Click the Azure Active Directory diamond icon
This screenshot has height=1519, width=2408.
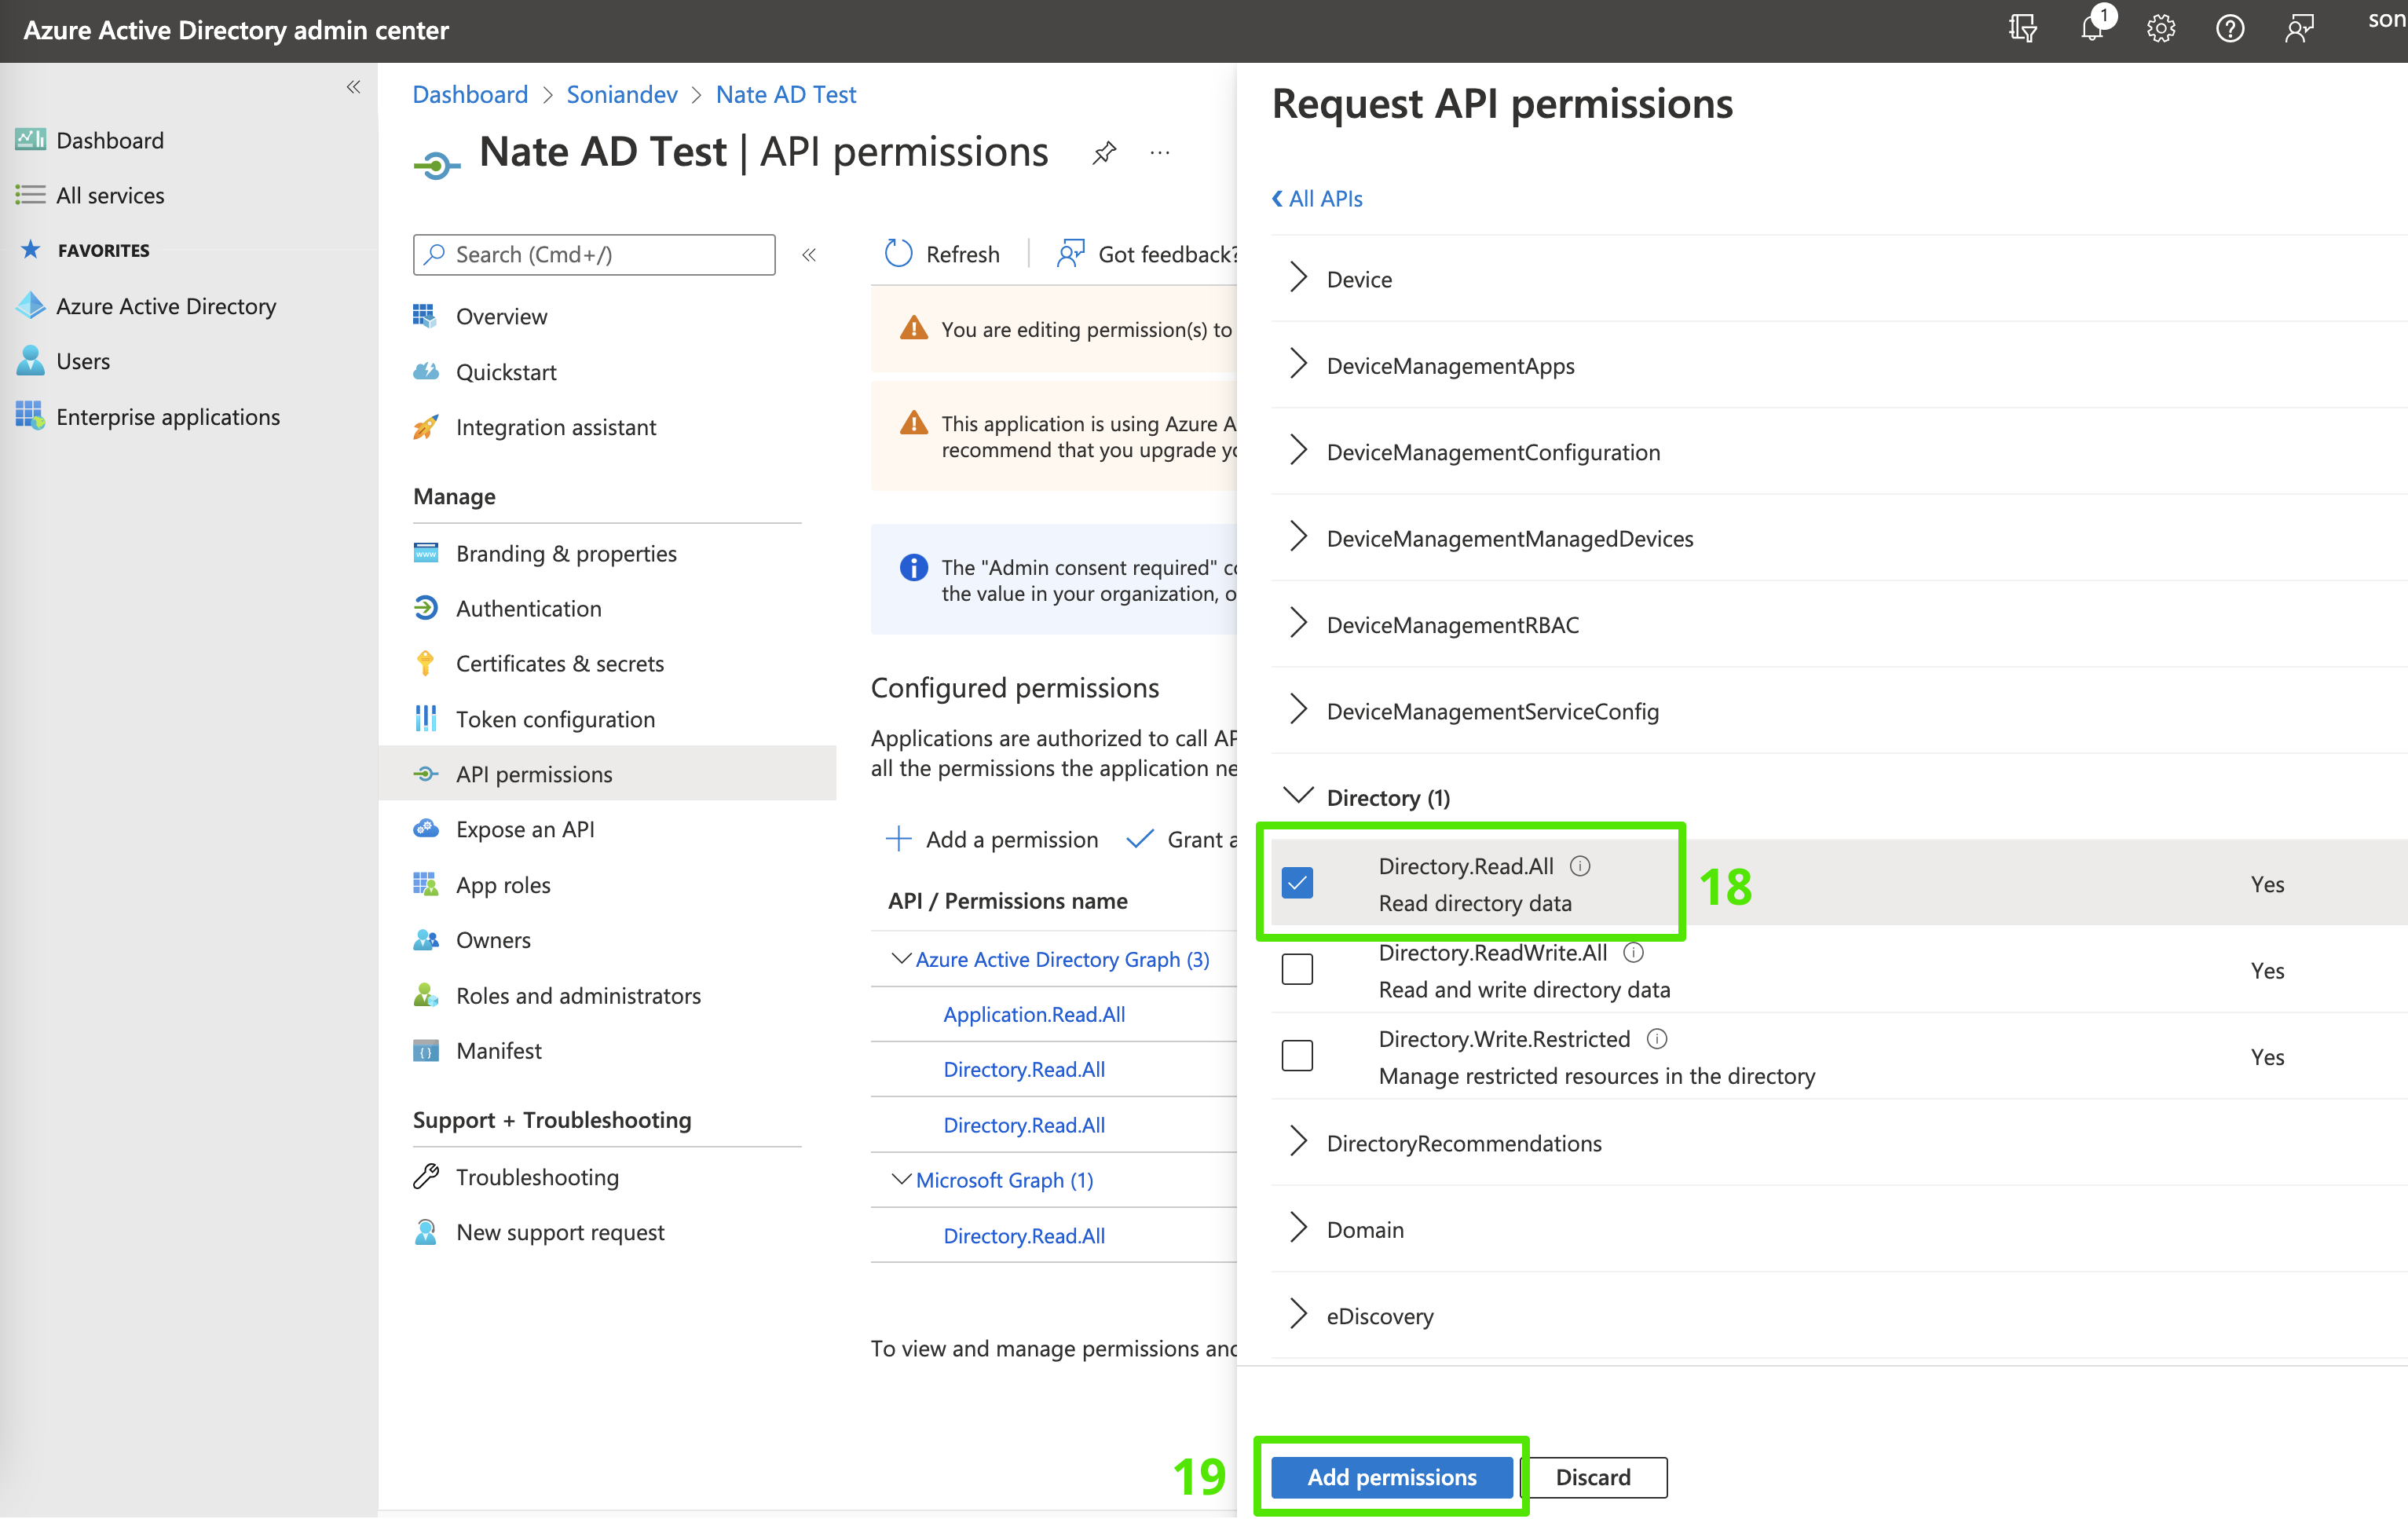tap(30, 306)
